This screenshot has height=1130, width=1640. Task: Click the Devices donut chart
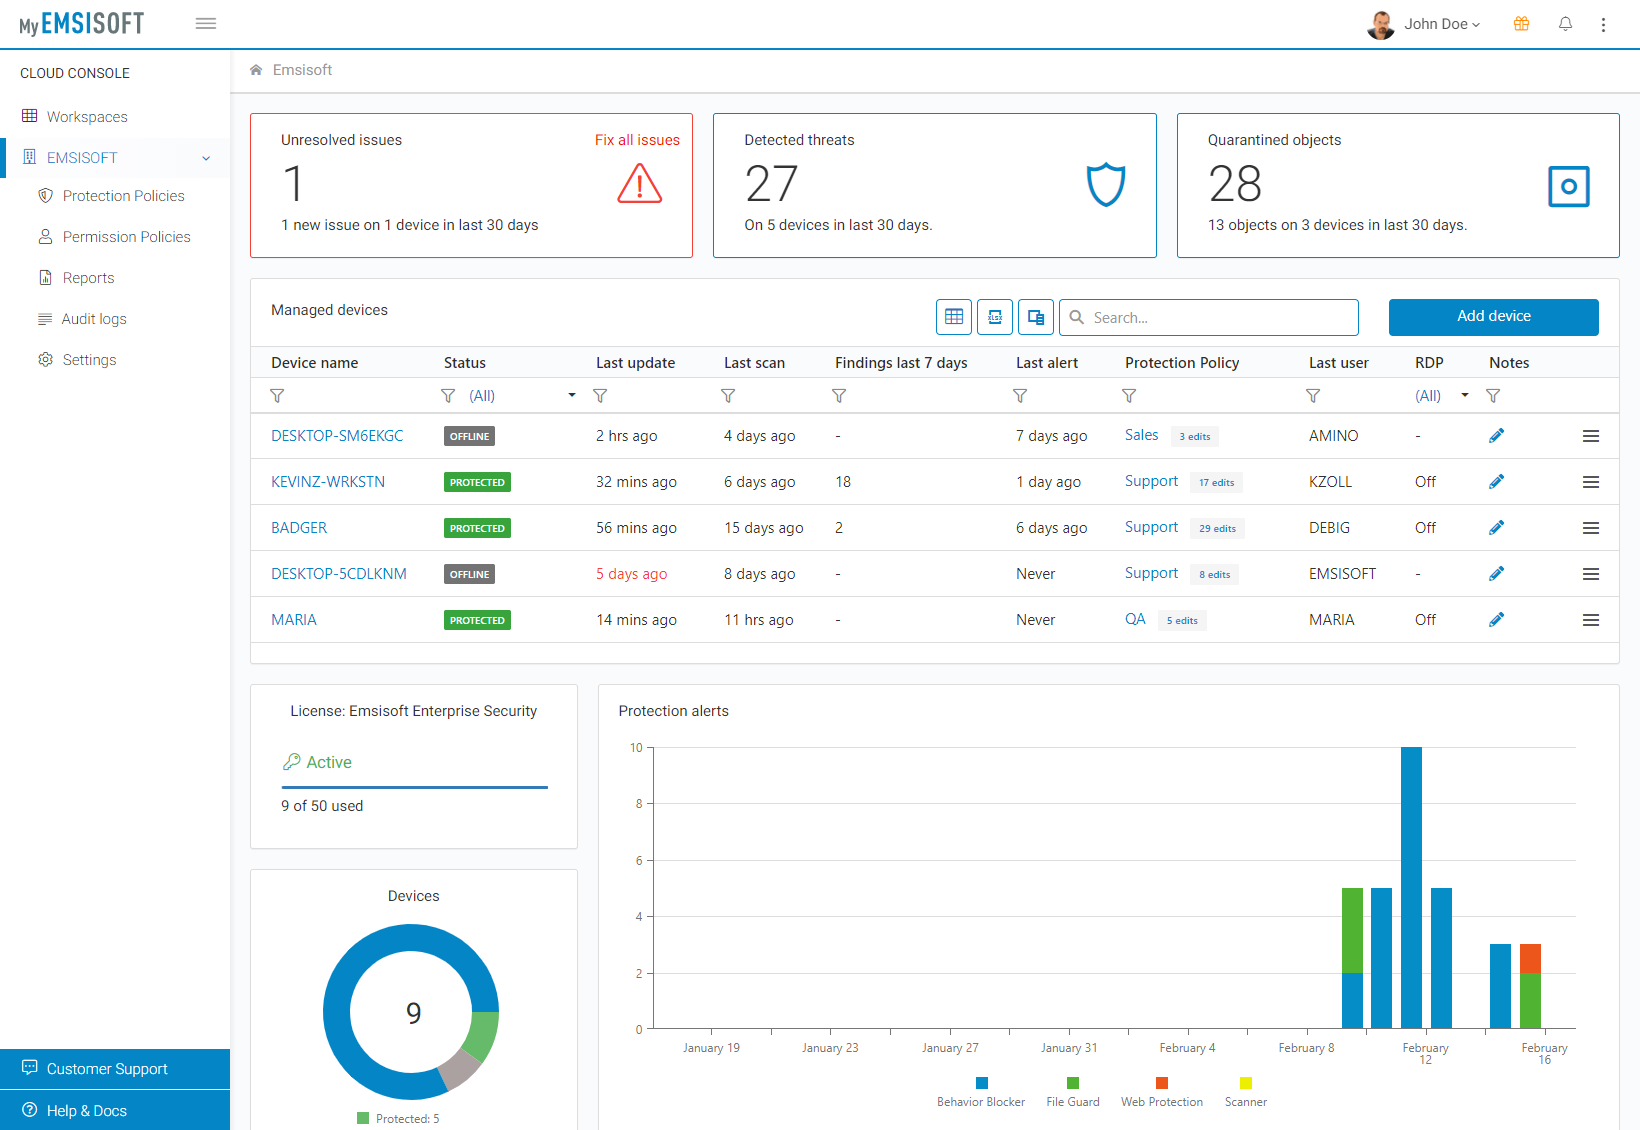click(411, 1012)
